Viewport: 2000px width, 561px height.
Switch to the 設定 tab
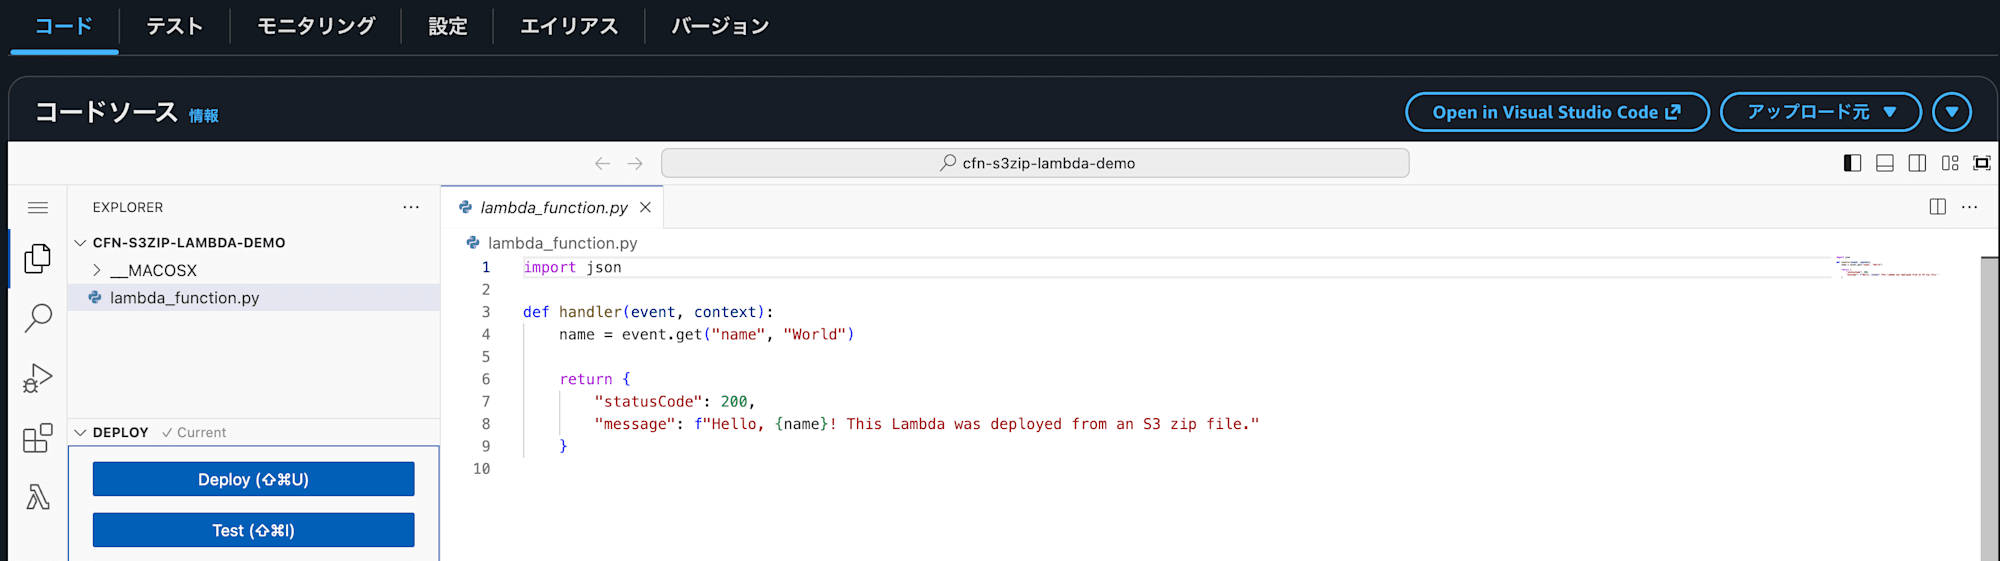448,27
